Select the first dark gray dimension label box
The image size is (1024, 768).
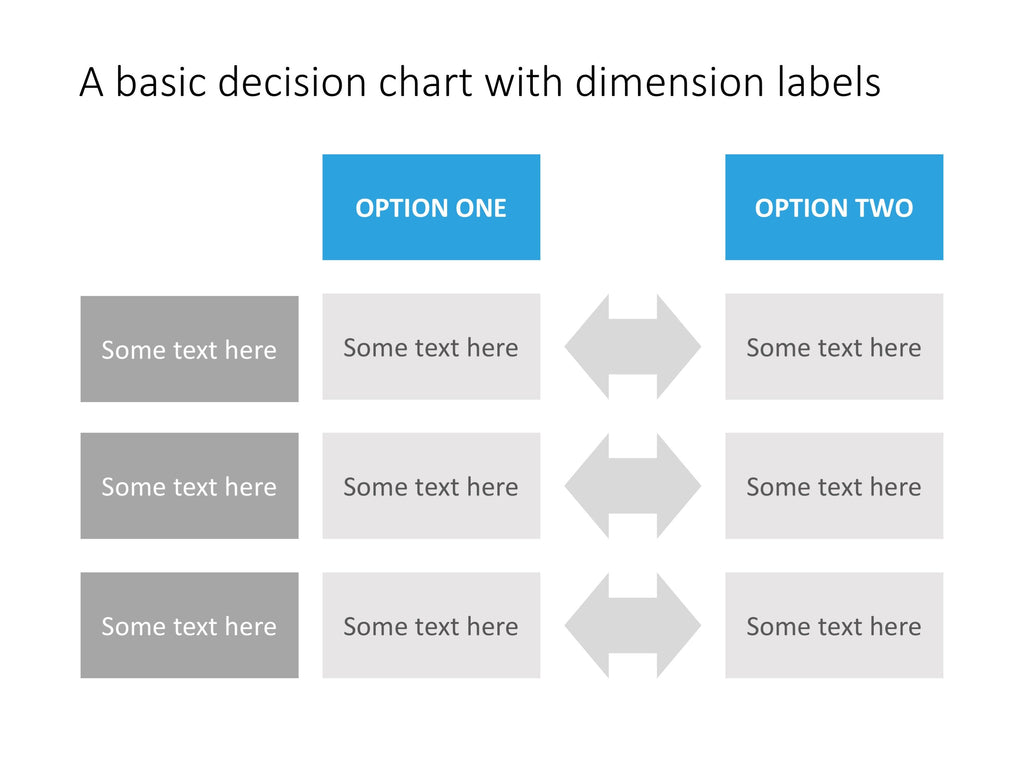(189, 349)
